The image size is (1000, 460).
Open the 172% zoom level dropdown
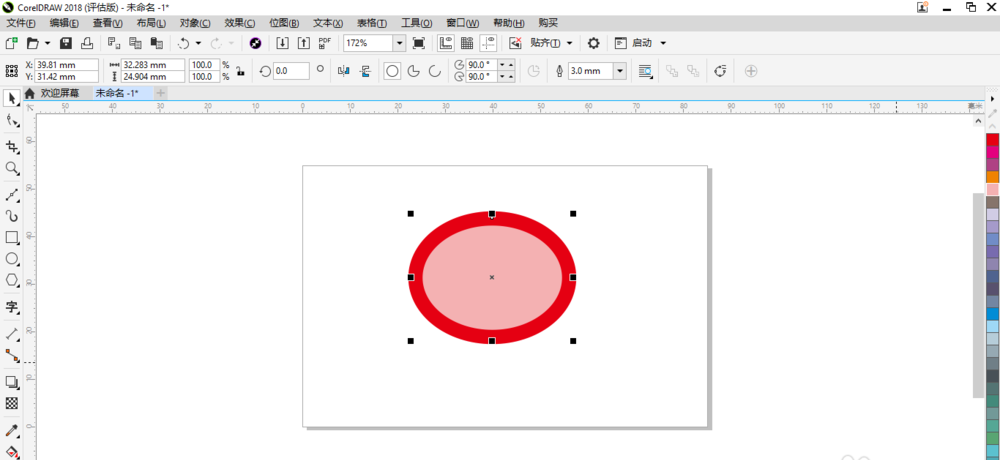(x=399, y=43)
